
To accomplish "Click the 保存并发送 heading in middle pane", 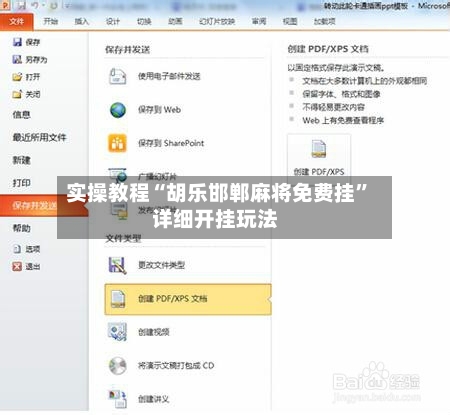I will coord(127,50).
